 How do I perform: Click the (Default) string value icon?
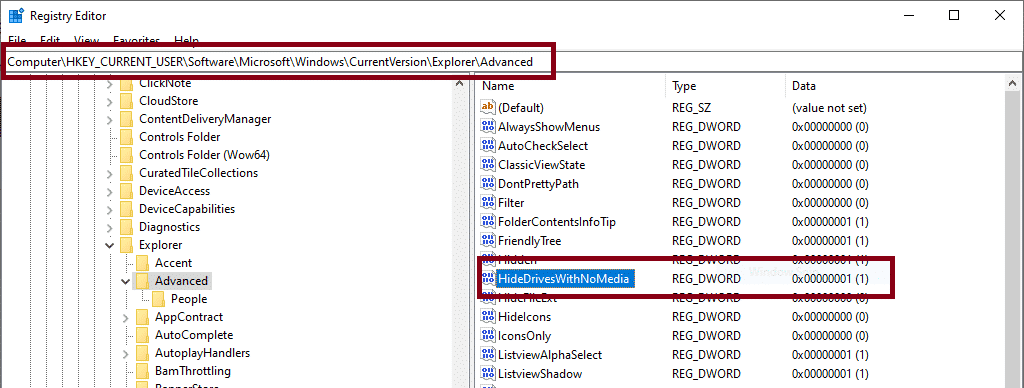pos(488,107)
